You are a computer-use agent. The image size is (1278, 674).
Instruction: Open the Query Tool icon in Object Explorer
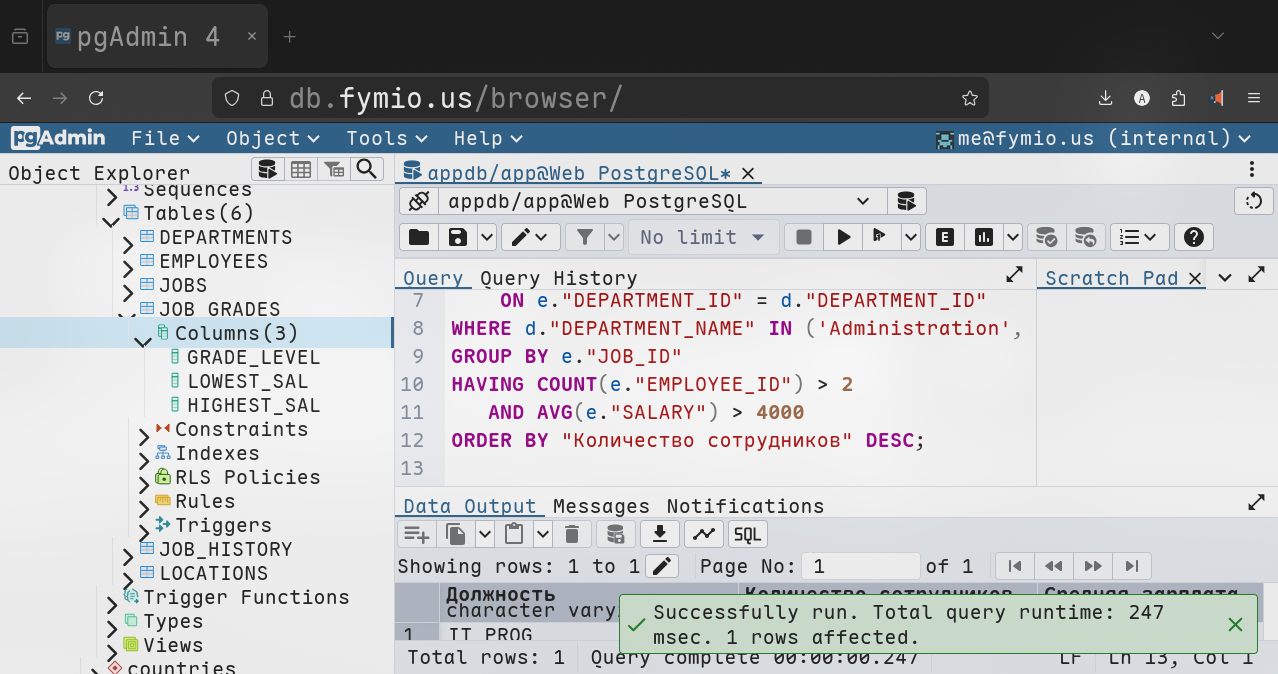pos(266,169)
